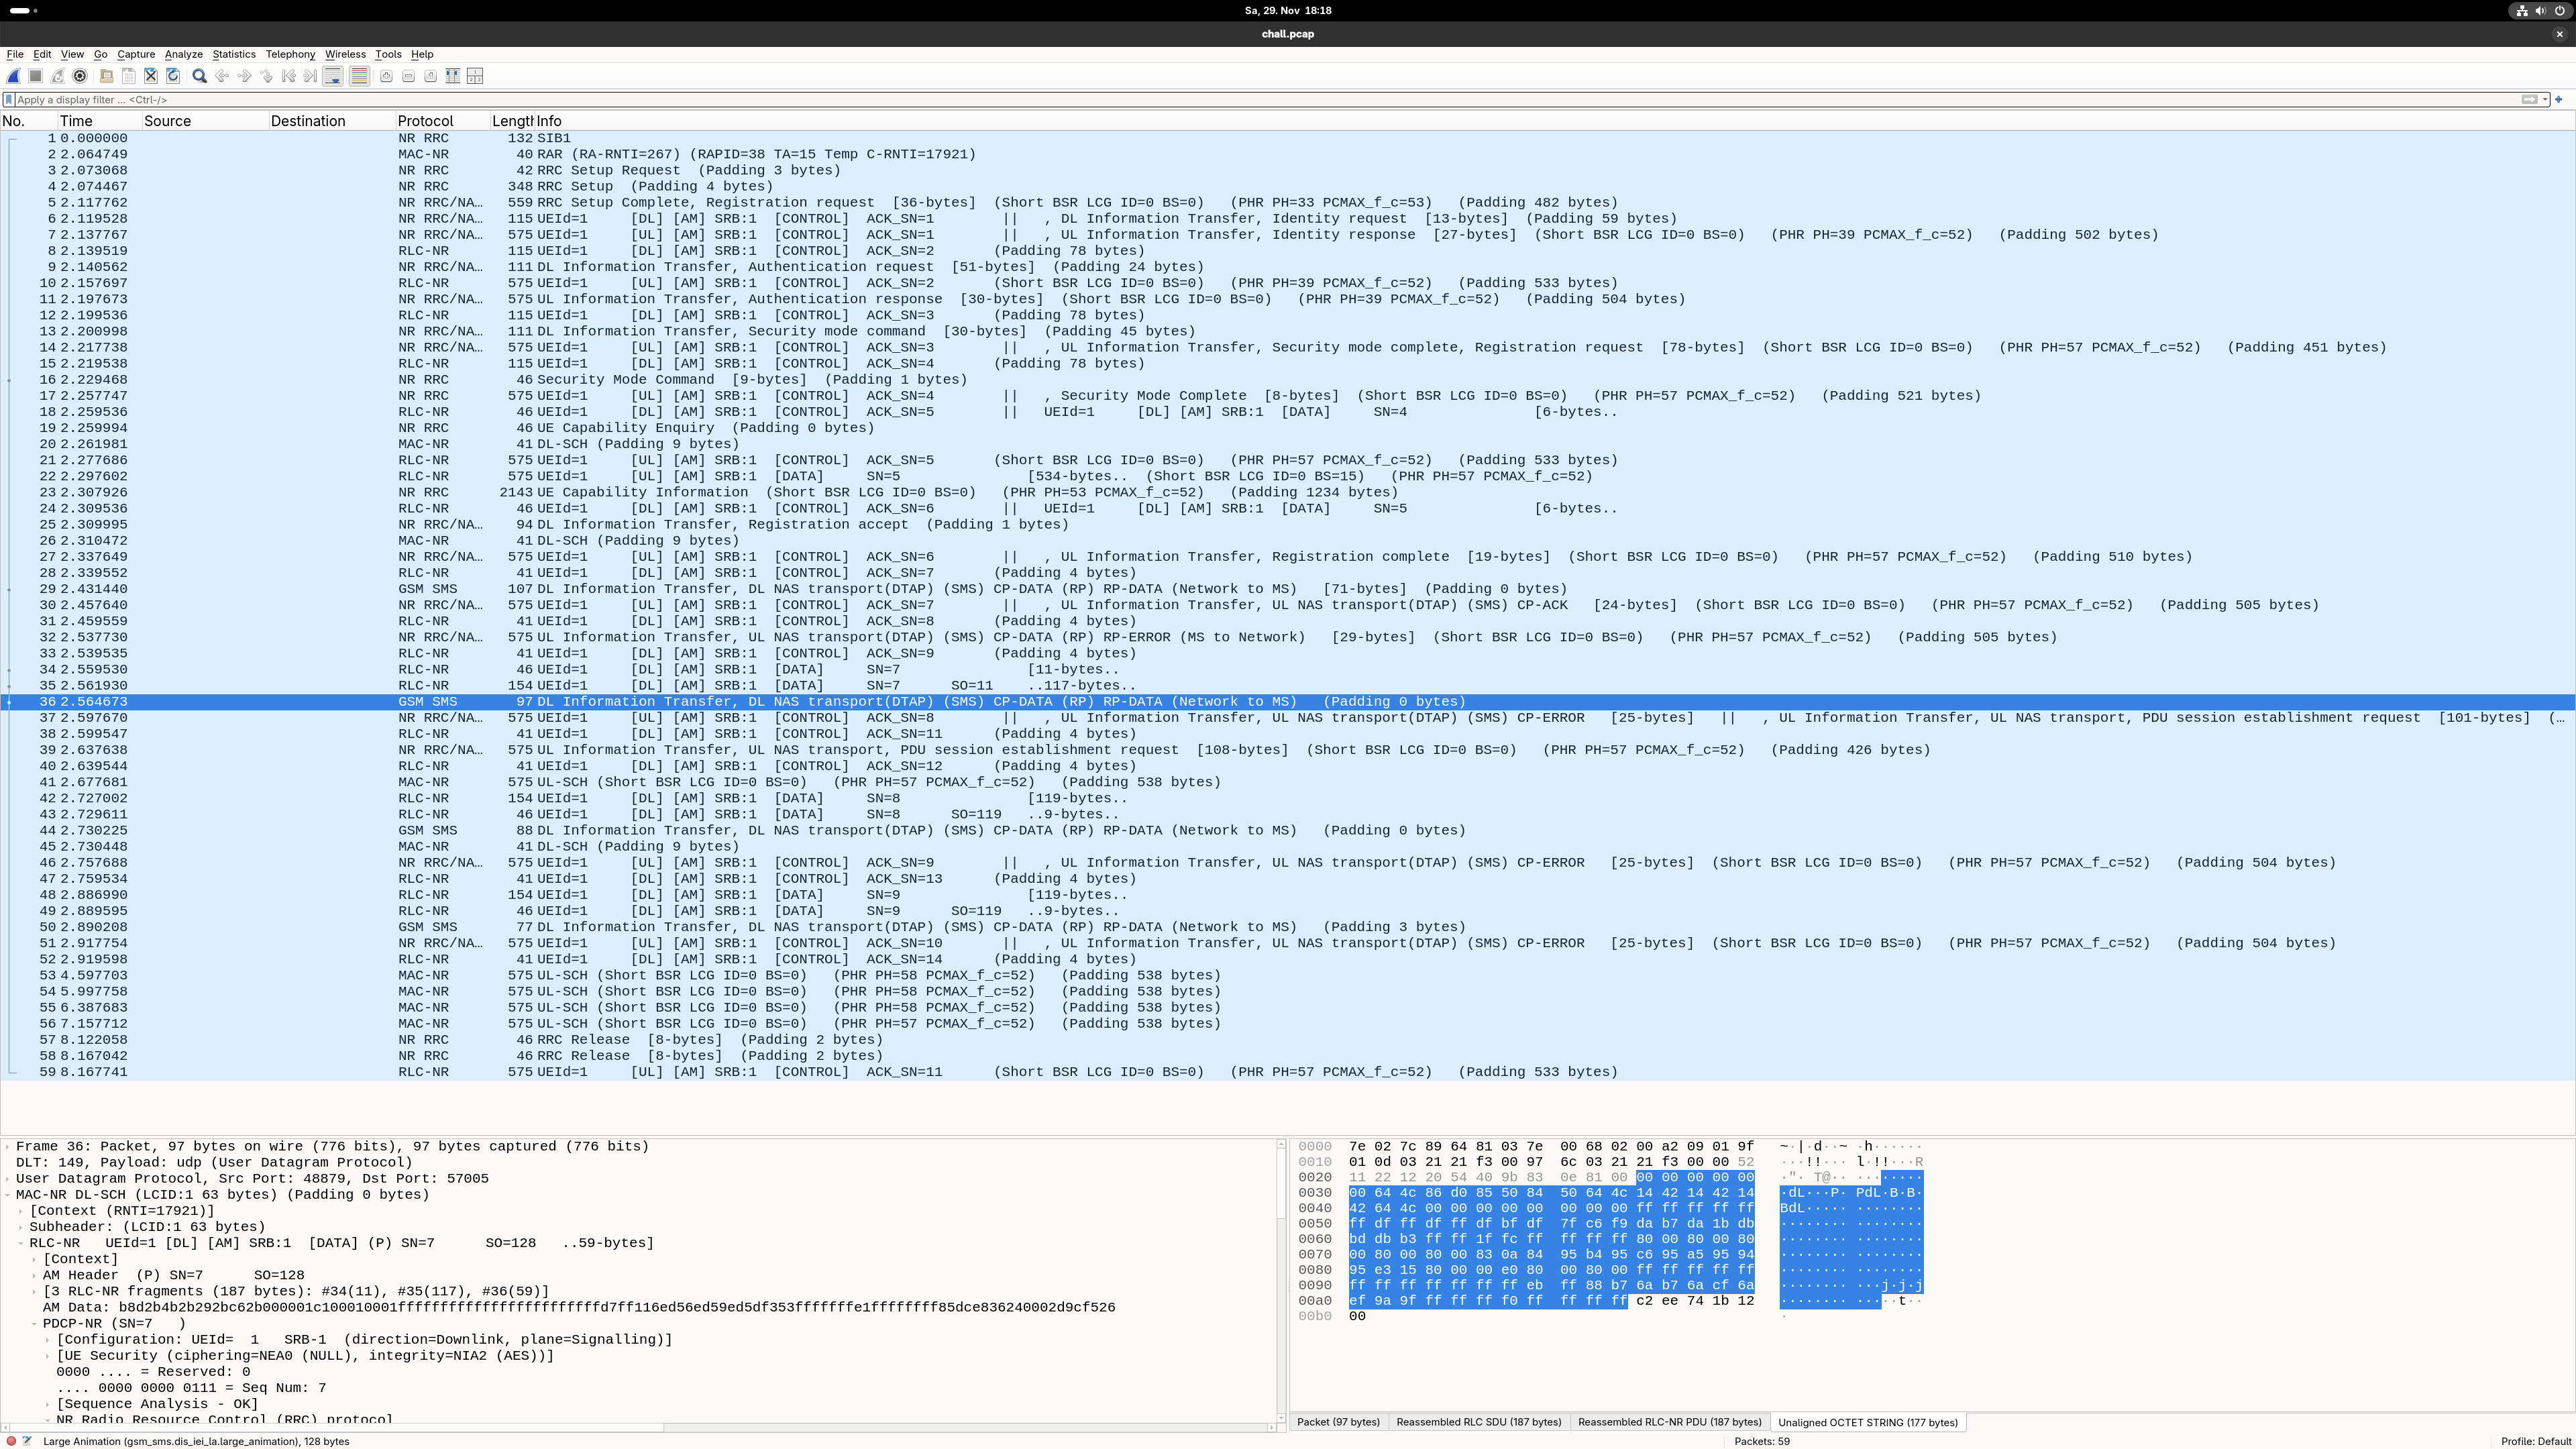This screenshot has height=1449, width=2576.
Task: Jump to the first packet
Action: [x=289, y=76]
